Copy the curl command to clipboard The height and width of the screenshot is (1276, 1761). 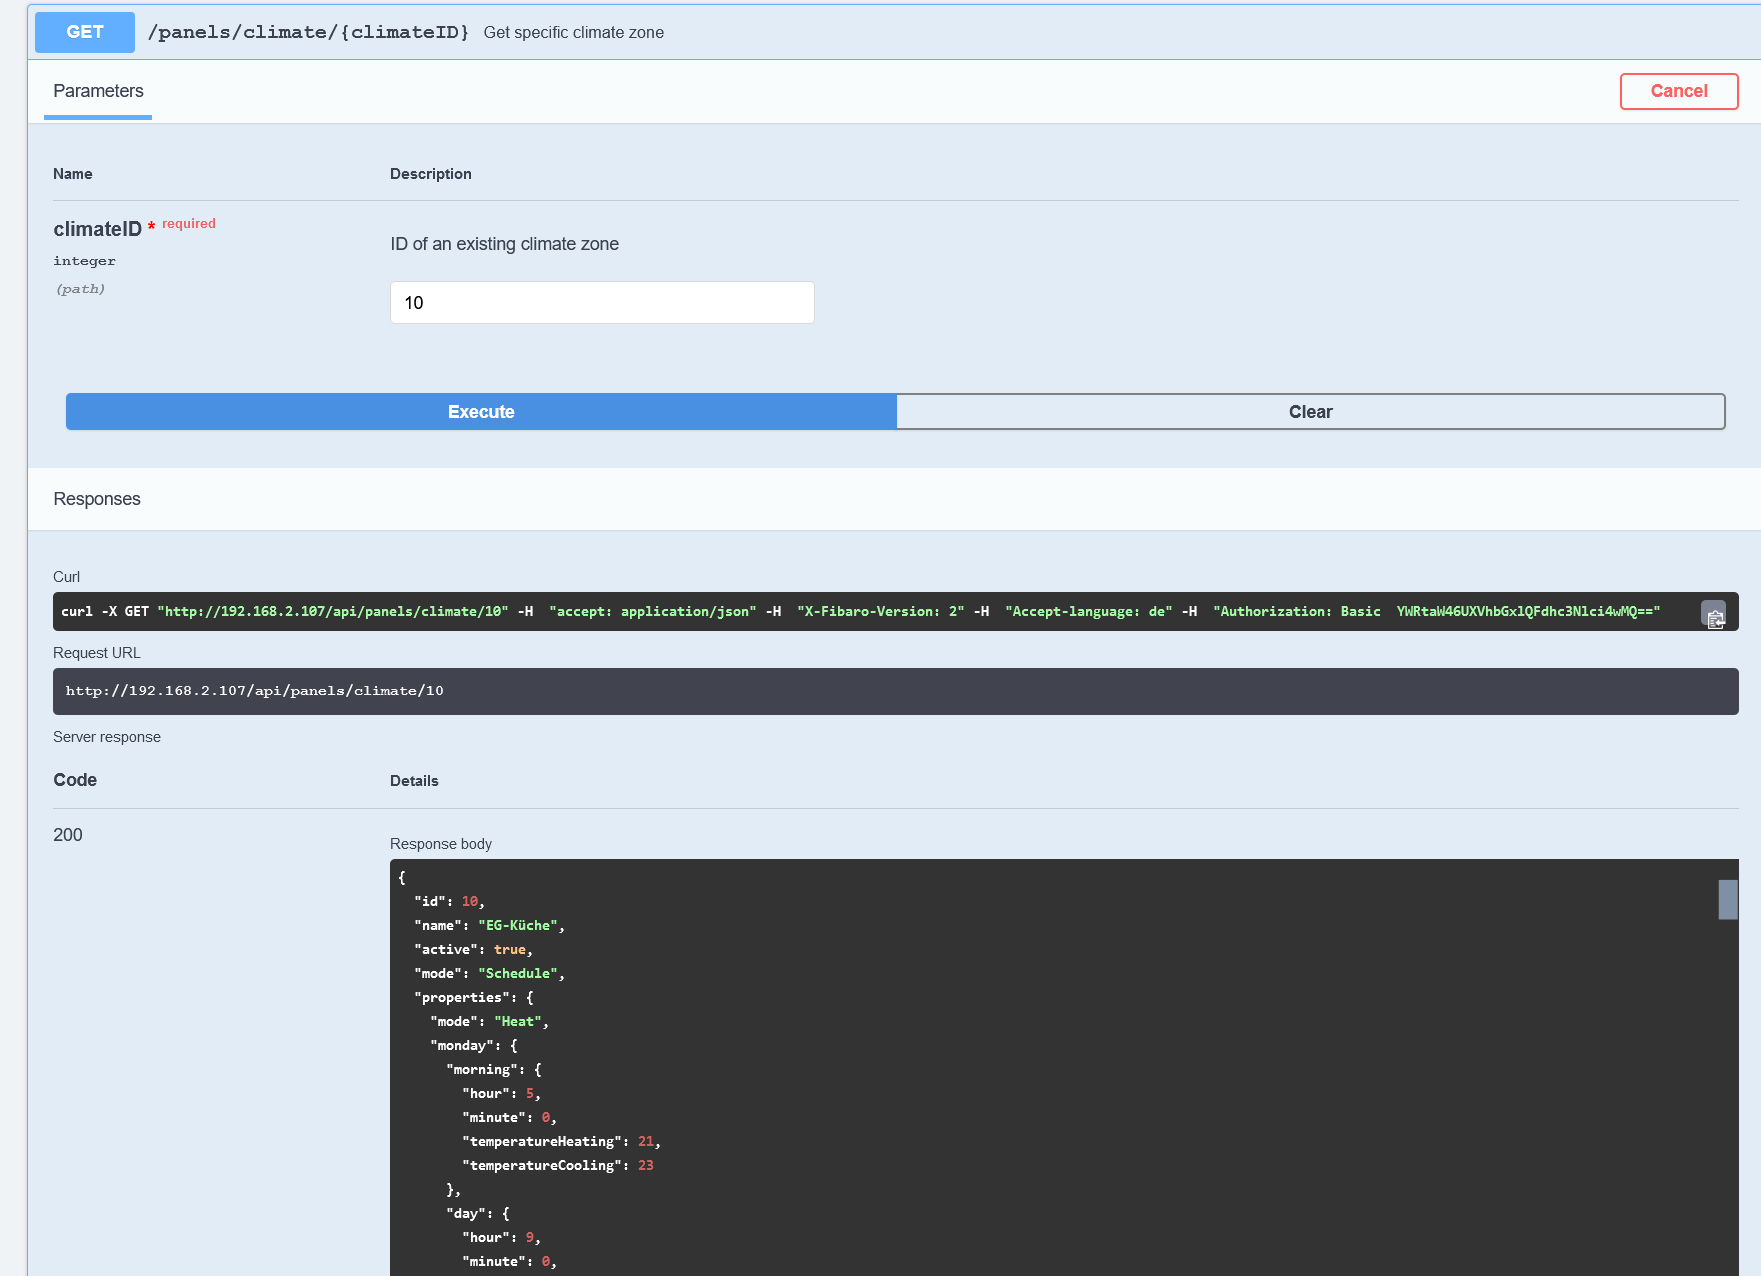point(1714,615)
